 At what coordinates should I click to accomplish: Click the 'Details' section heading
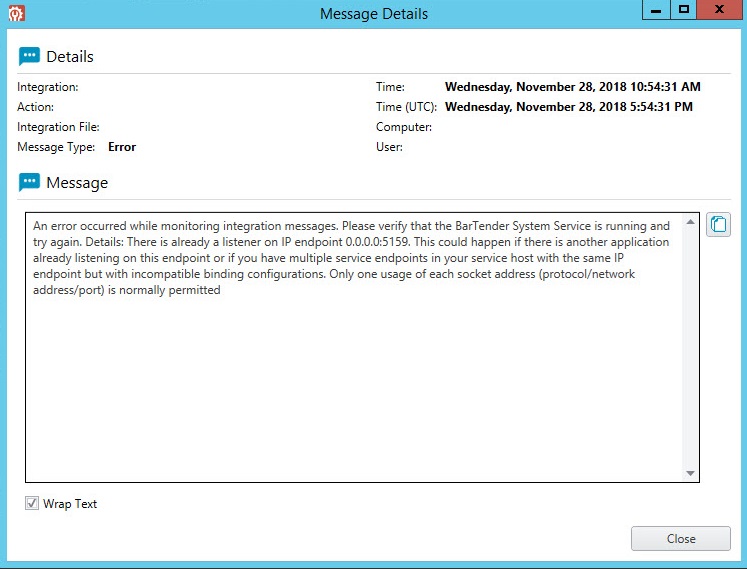(x=70, y=57)
